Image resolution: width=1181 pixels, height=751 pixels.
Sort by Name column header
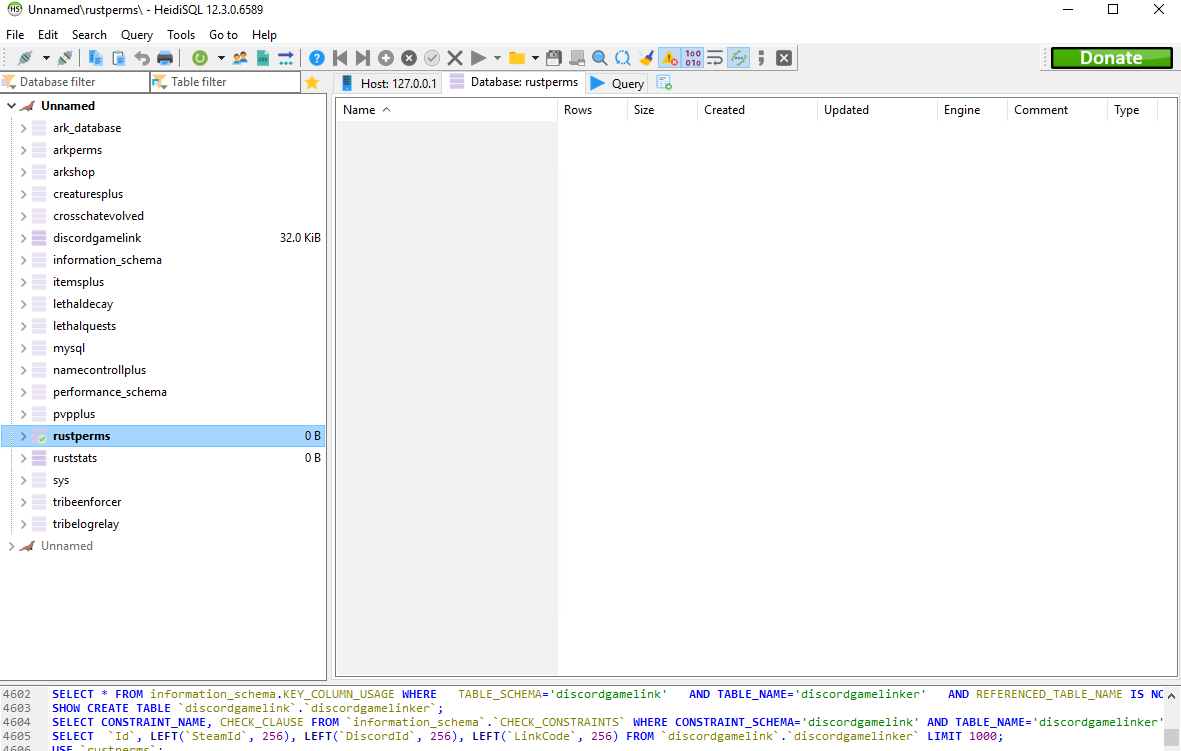446,110
